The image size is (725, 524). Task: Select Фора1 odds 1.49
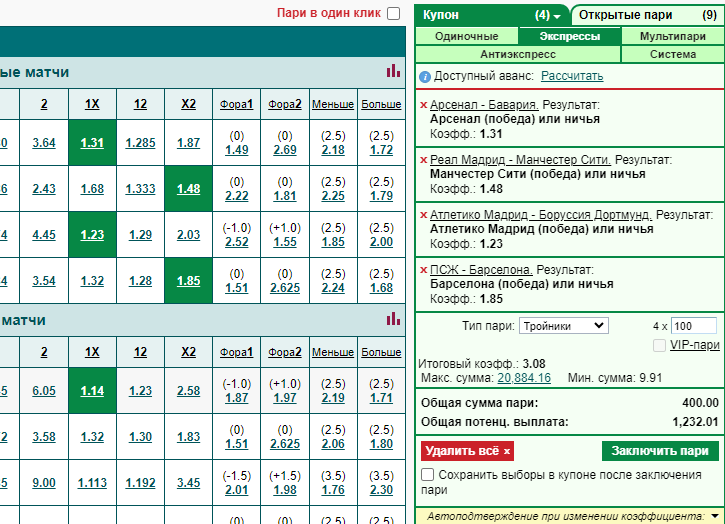[x=237, y=150]
